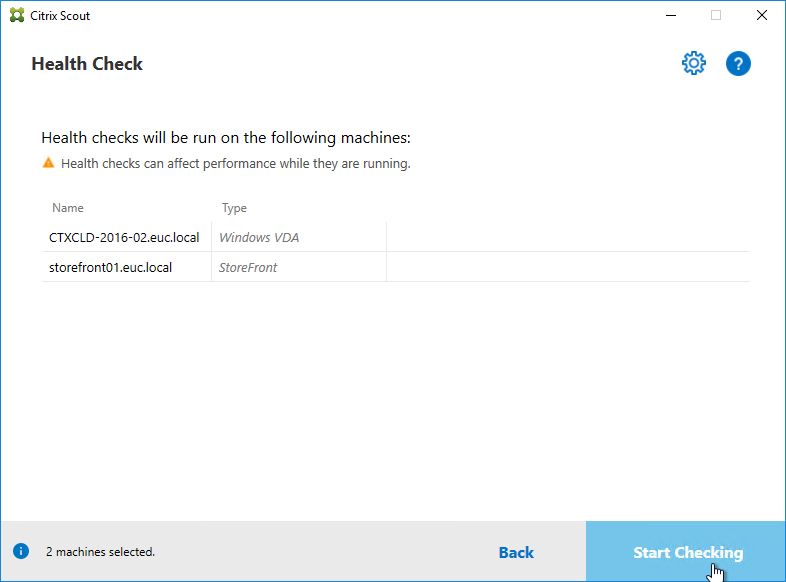The image size is (786, 582).
Task: Close the Citrix Scout window
Action: [x=762, y=16]
